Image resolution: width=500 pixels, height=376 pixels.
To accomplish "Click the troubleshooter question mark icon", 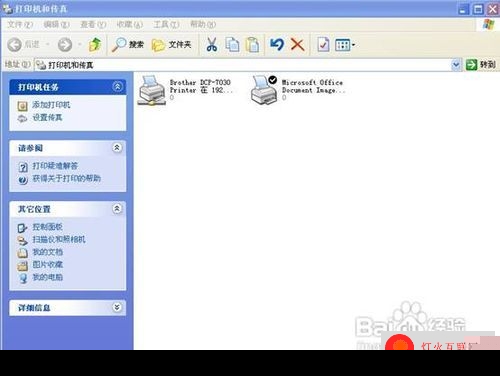I will (x=23, y=167).
